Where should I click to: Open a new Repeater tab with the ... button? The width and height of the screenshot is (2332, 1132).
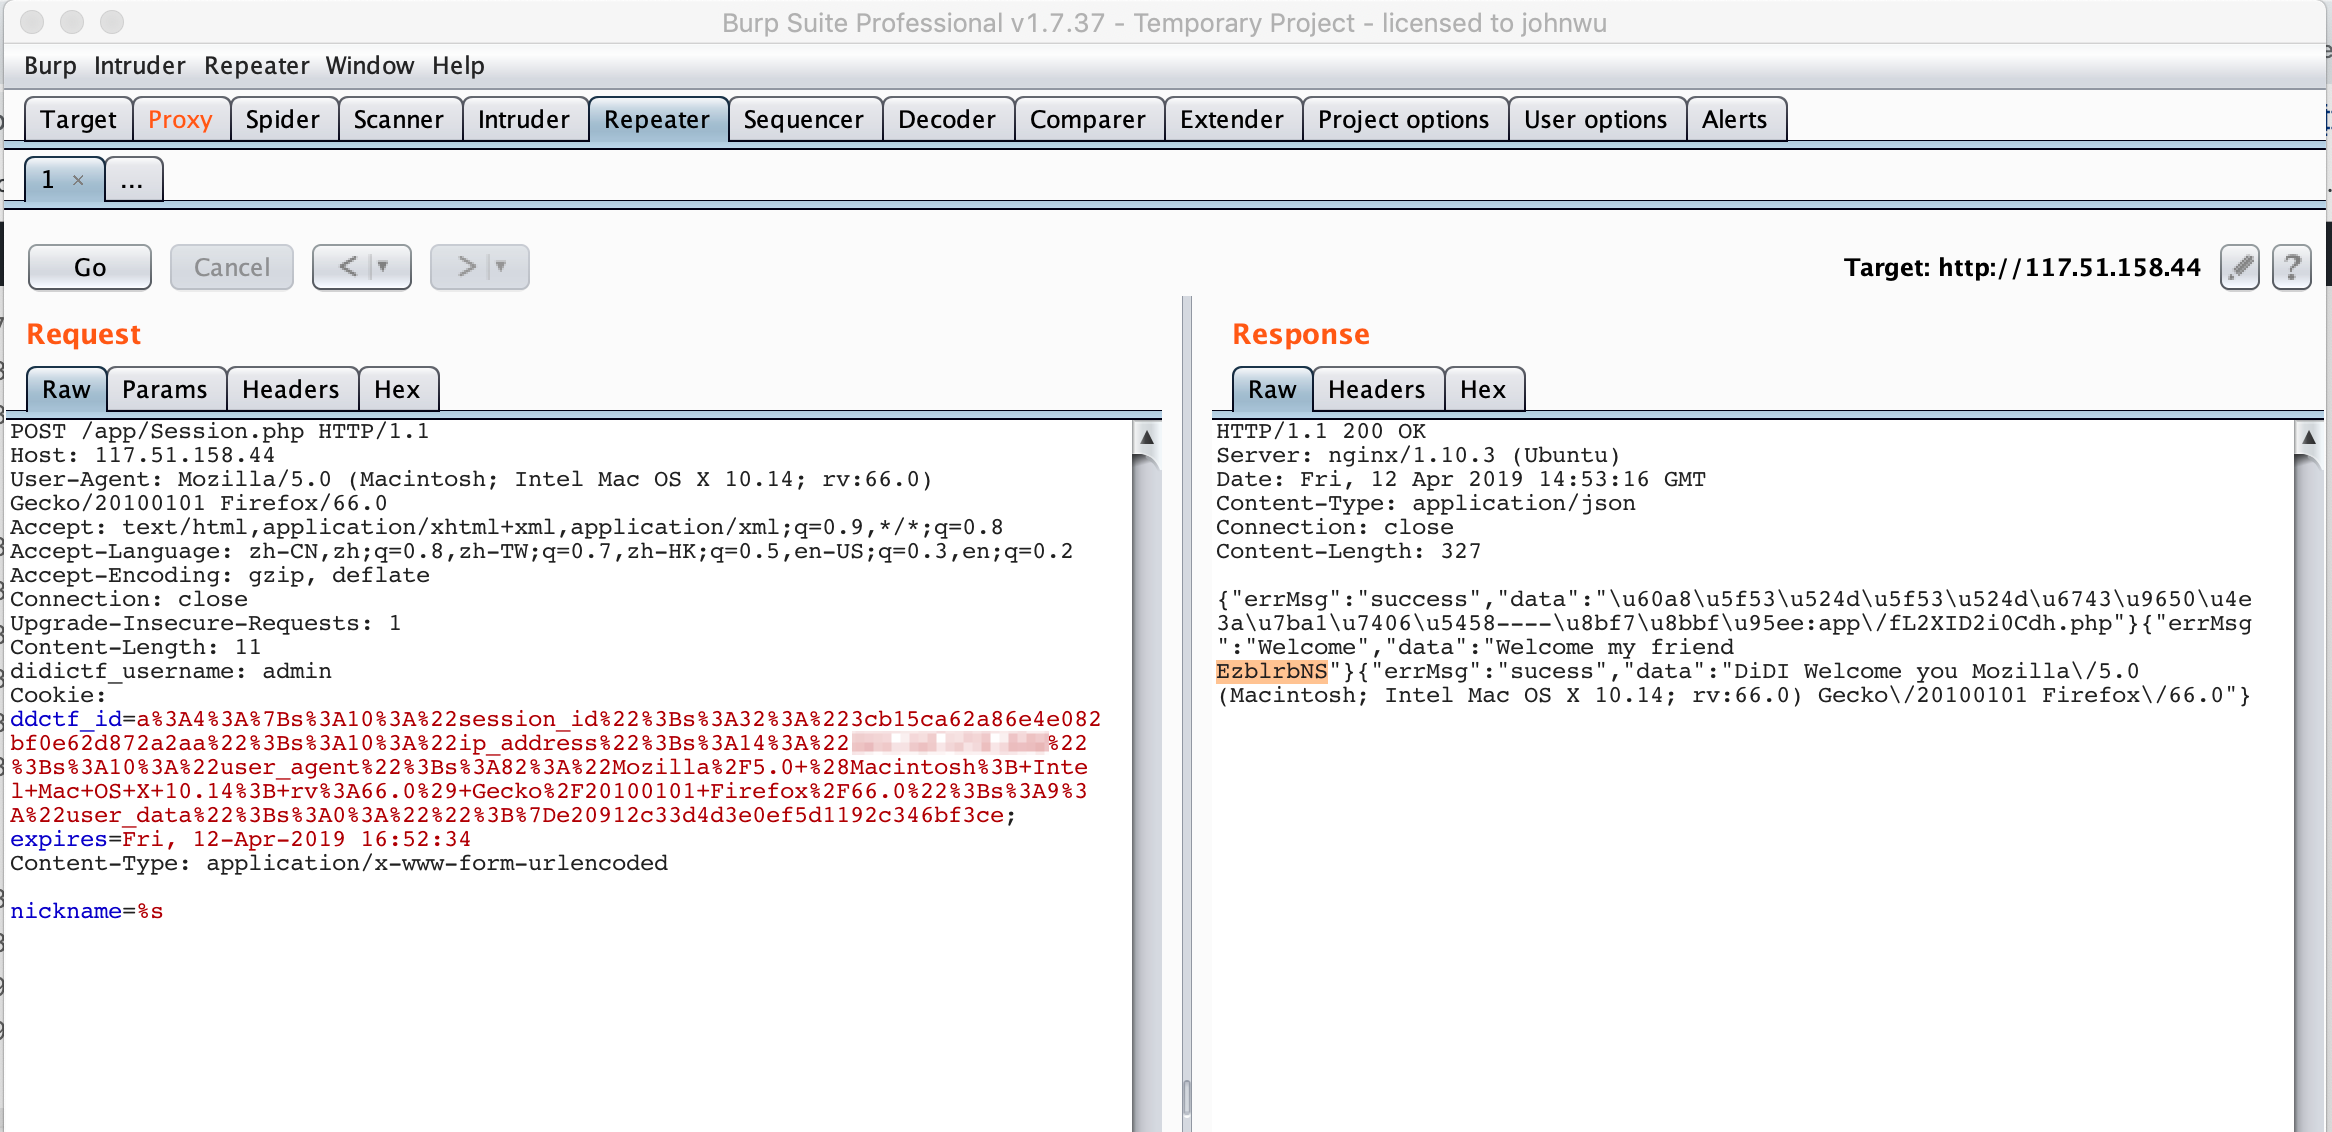pos(132,180)
